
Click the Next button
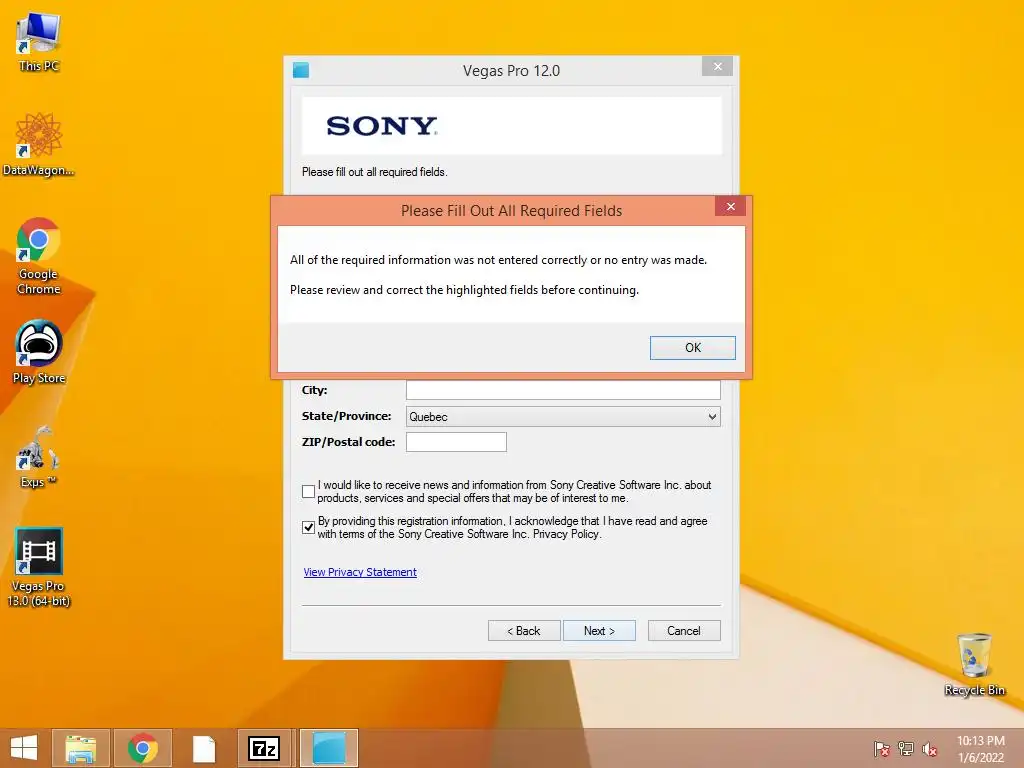tap(600, 631)
